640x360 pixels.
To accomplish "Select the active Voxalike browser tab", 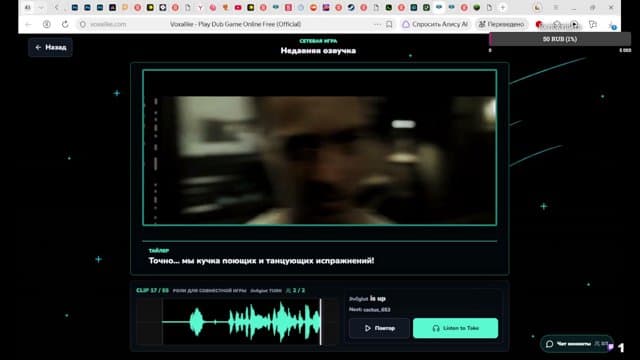I will pos(439,7).
